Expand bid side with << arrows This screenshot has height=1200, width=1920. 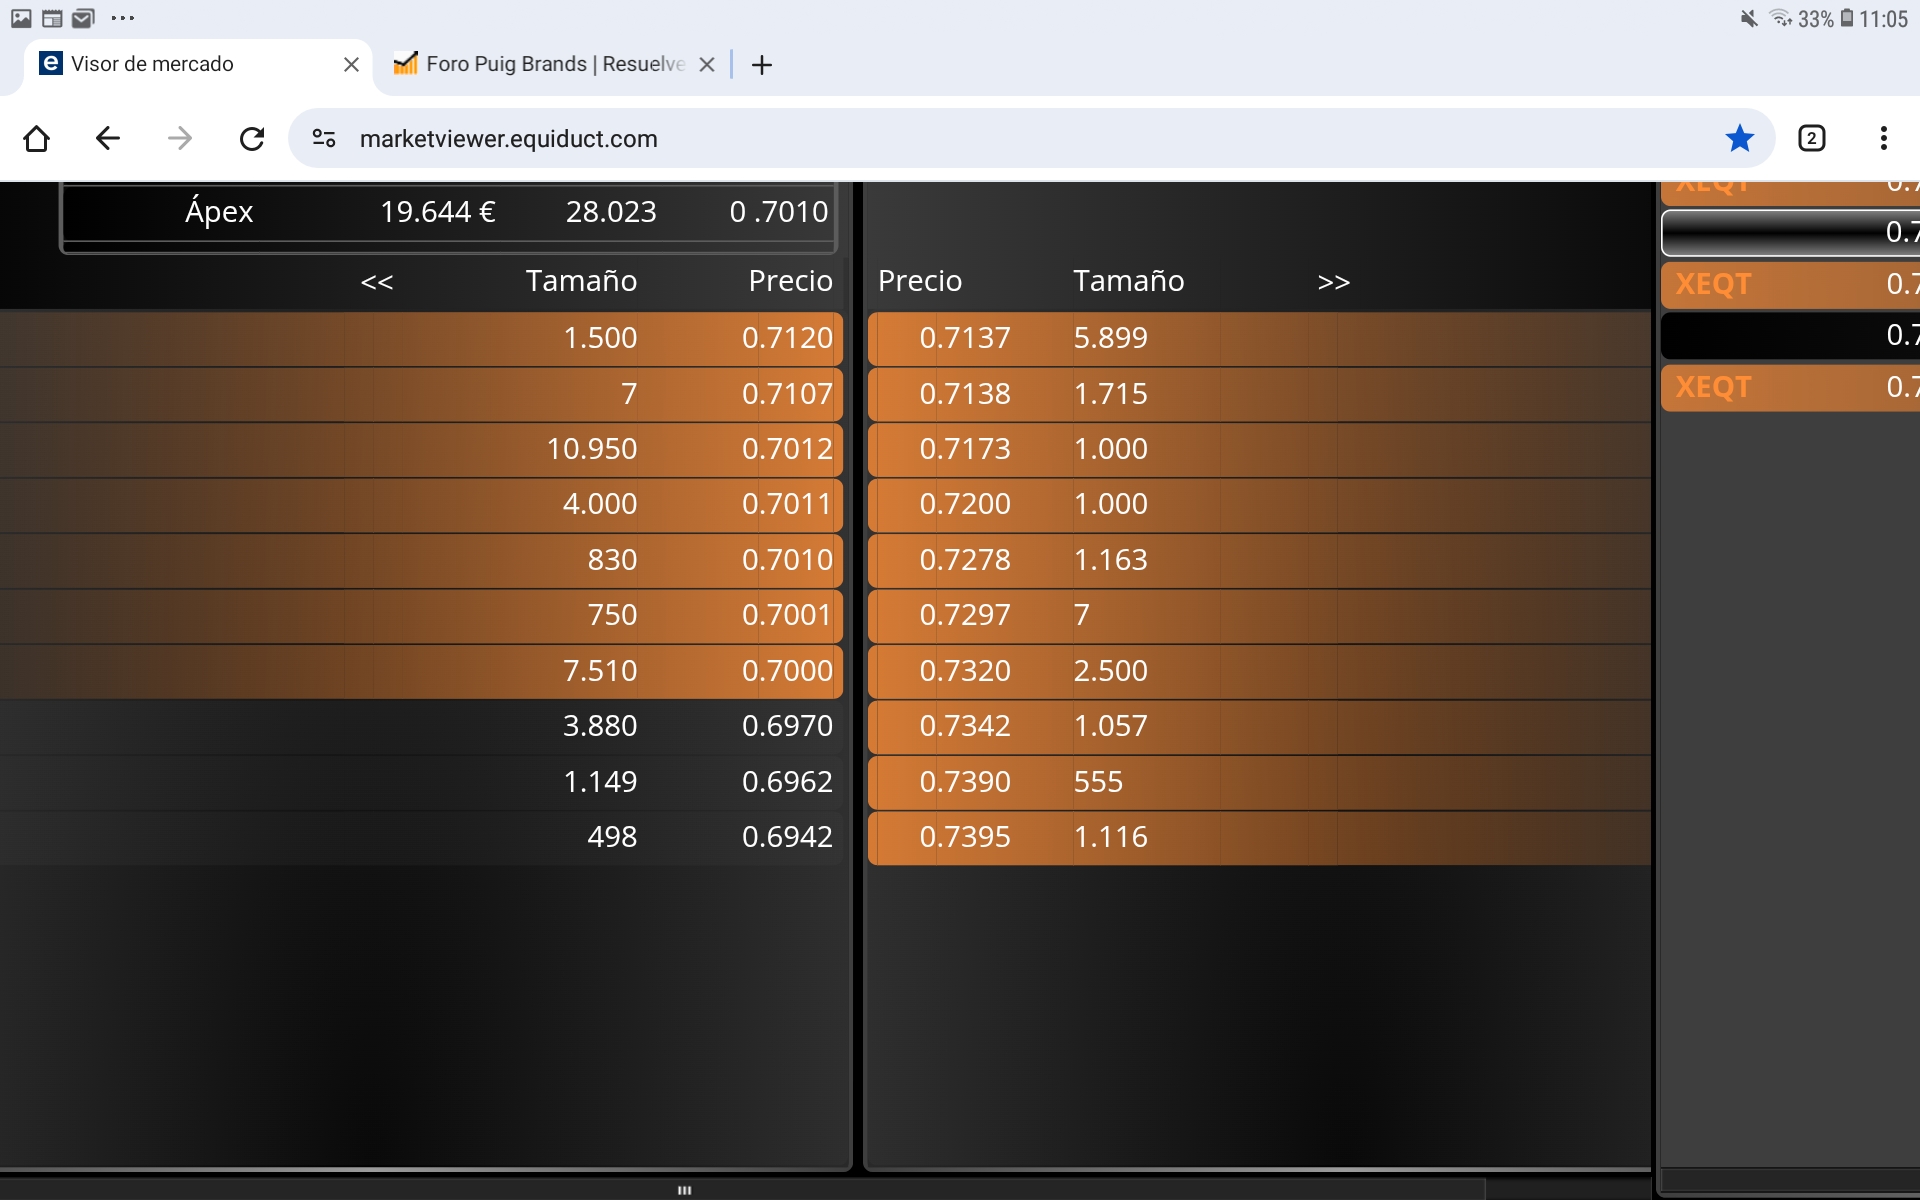(377, 282)
